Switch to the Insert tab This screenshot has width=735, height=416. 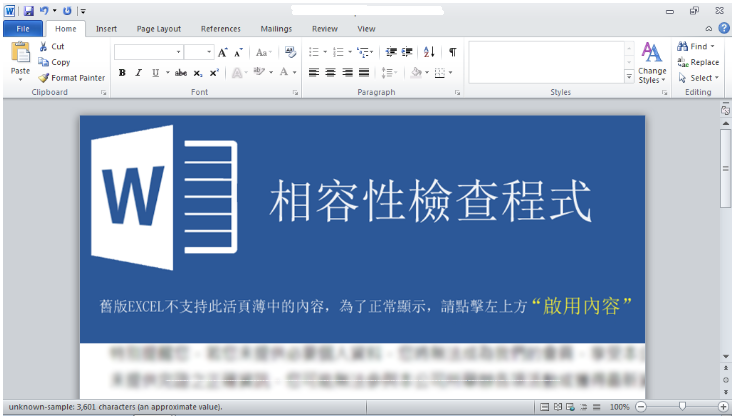coord(106,29)
